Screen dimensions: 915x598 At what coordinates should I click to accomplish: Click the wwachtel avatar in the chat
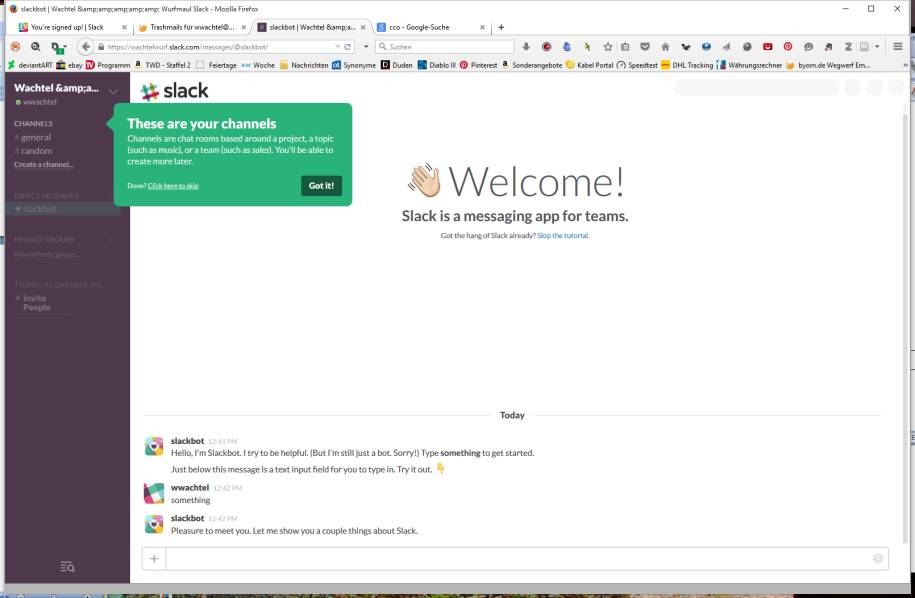pyautogui.click(x=154, y=493)
